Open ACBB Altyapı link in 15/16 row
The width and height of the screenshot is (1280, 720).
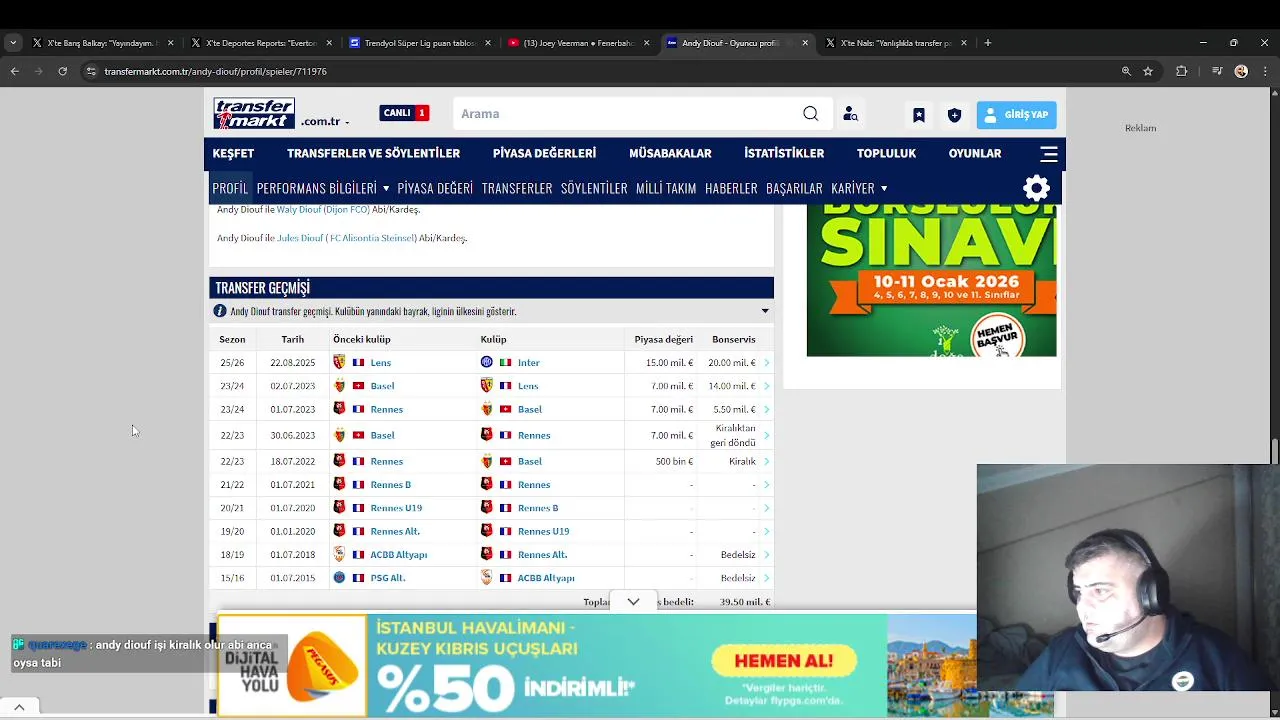tap(546, 577)
